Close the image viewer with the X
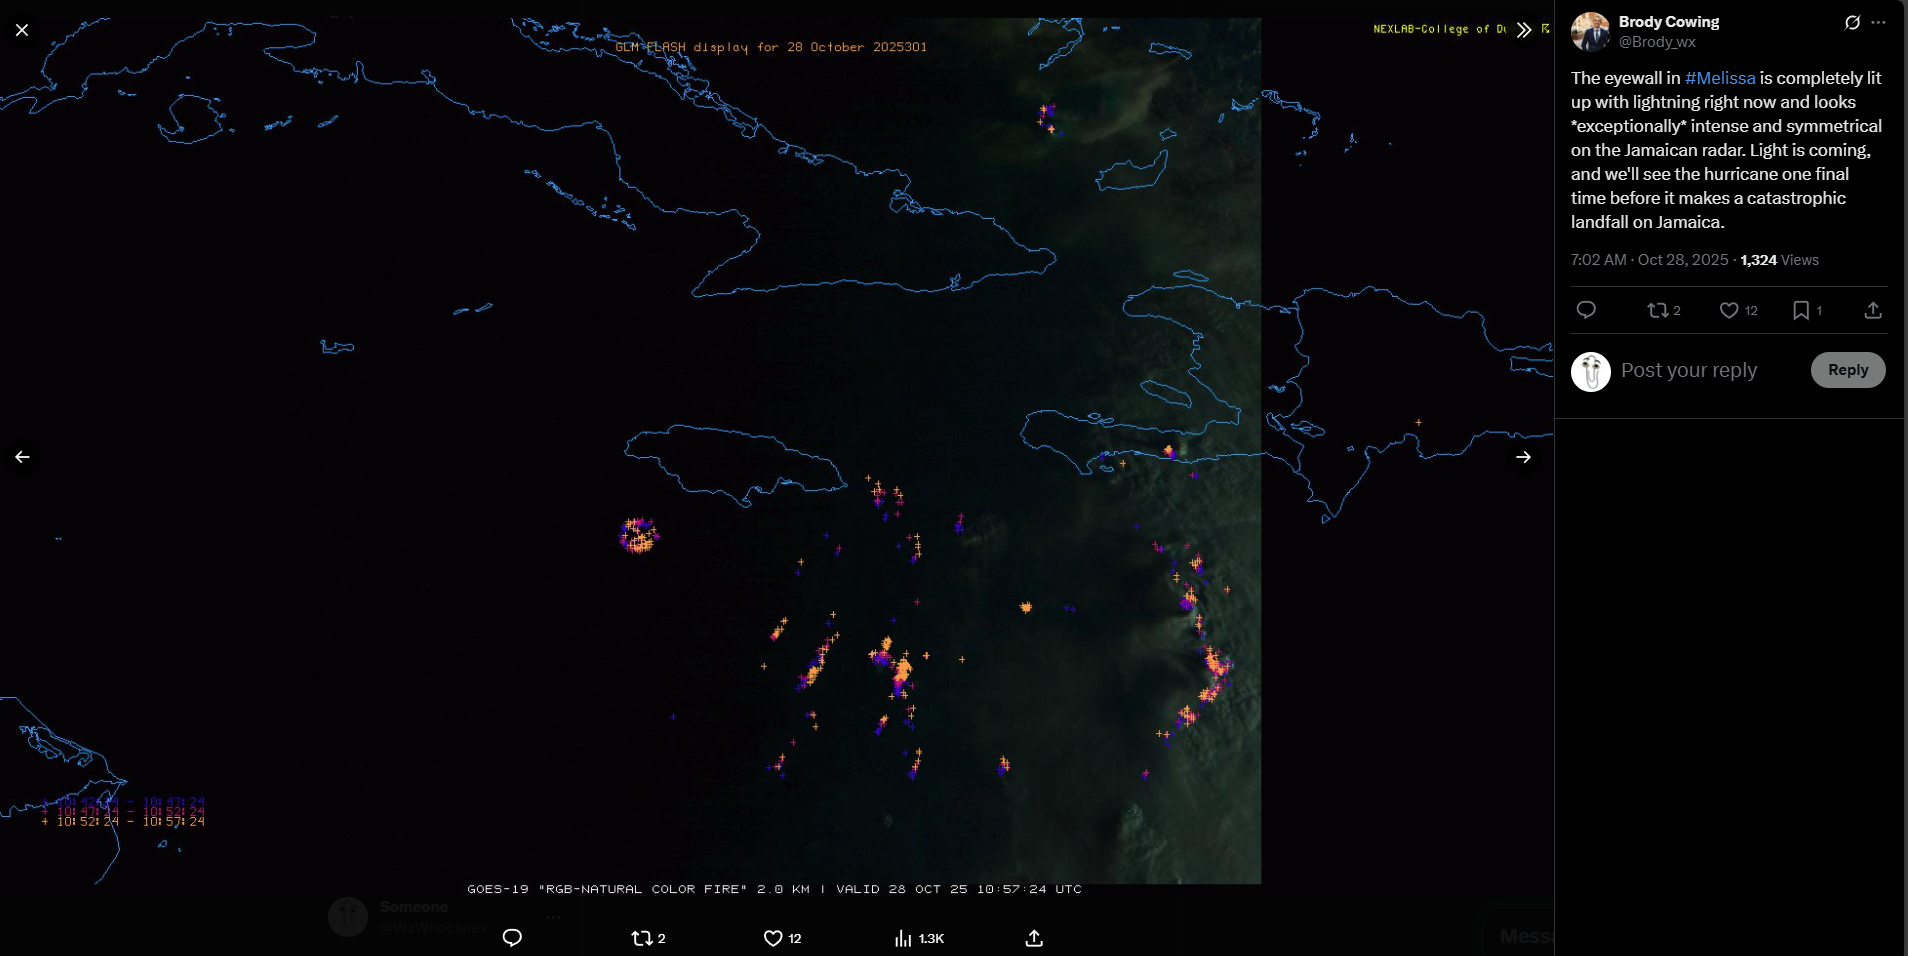The height and width of the screenshot is (956, 1908). 22,30
